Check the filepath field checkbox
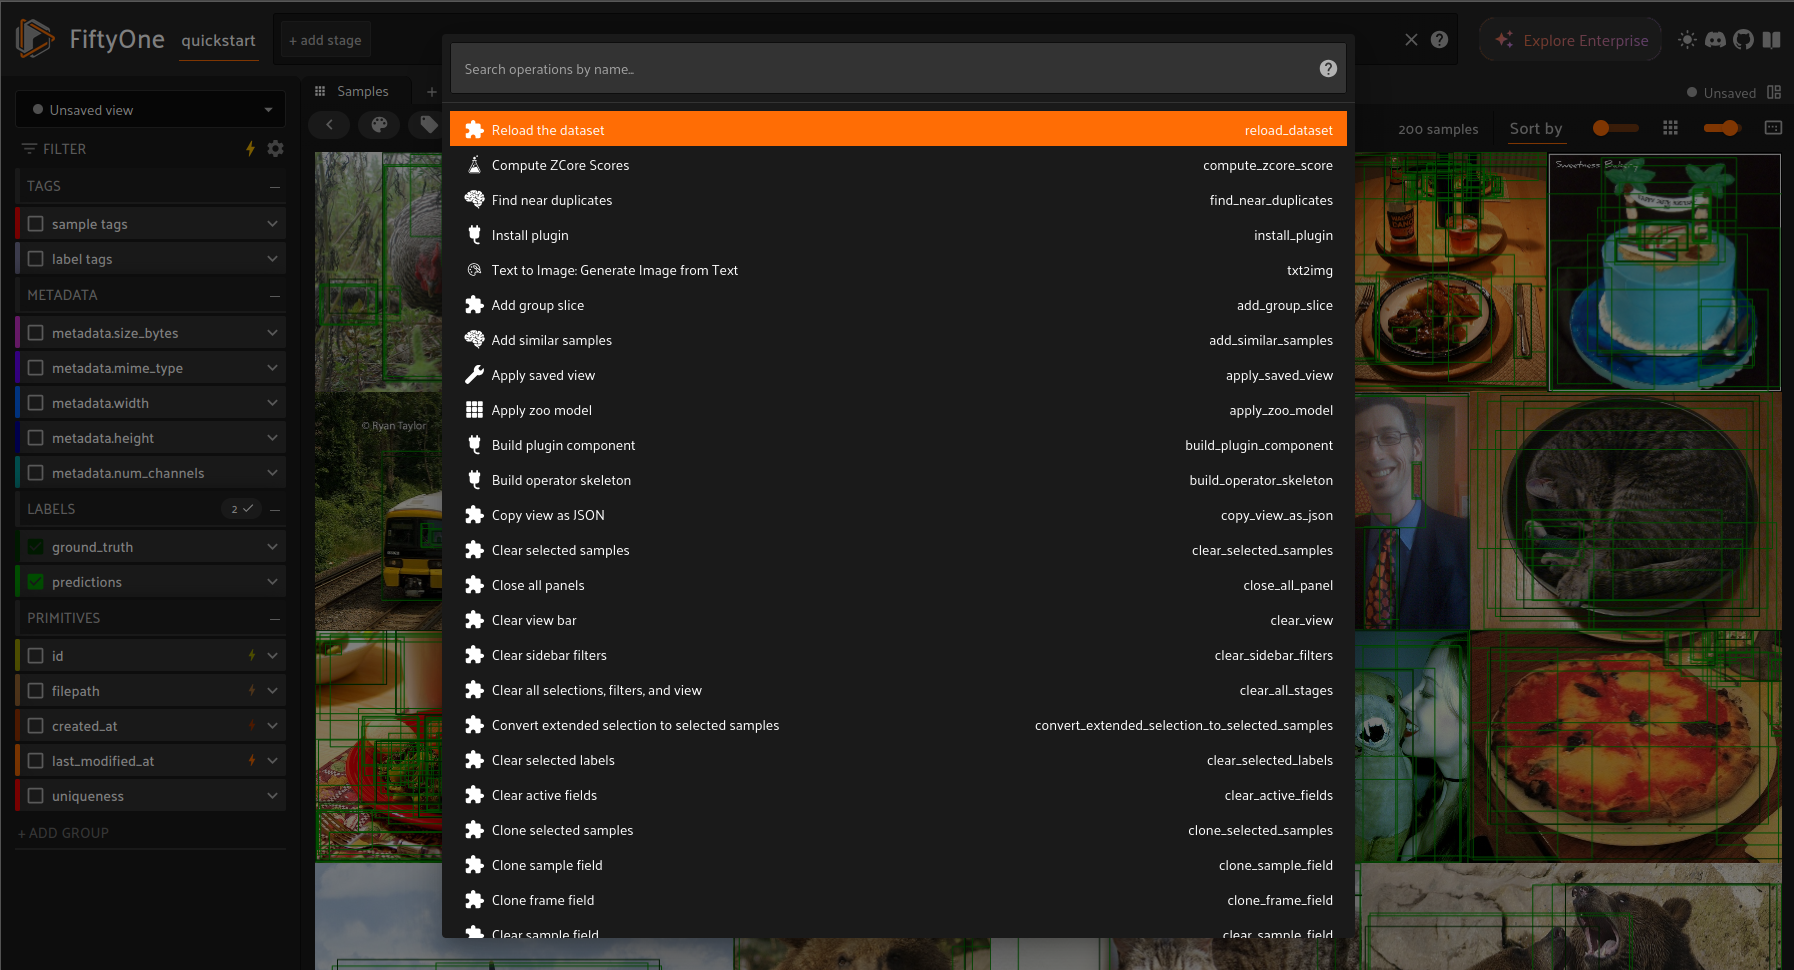Viewport: 1794px width, 970px height. point(36,690)
